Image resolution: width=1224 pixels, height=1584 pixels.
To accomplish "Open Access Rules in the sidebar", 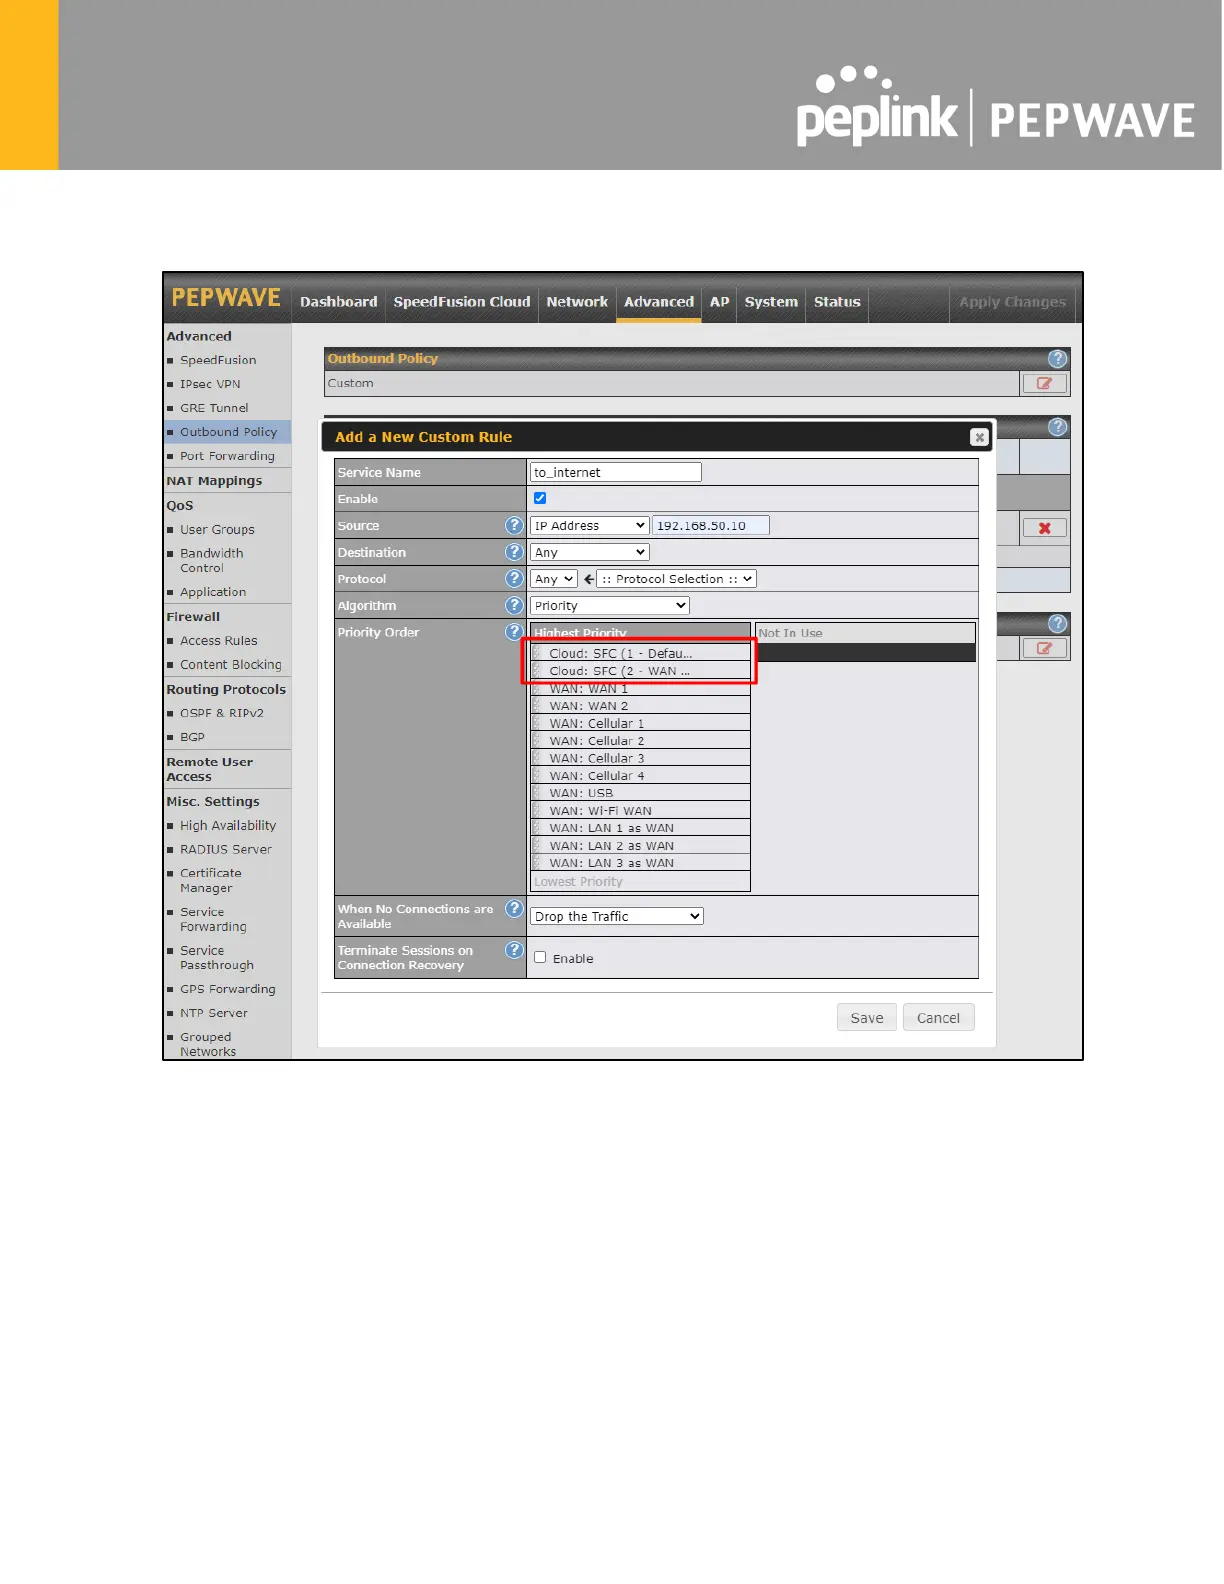I will click(x=218, y=641).
